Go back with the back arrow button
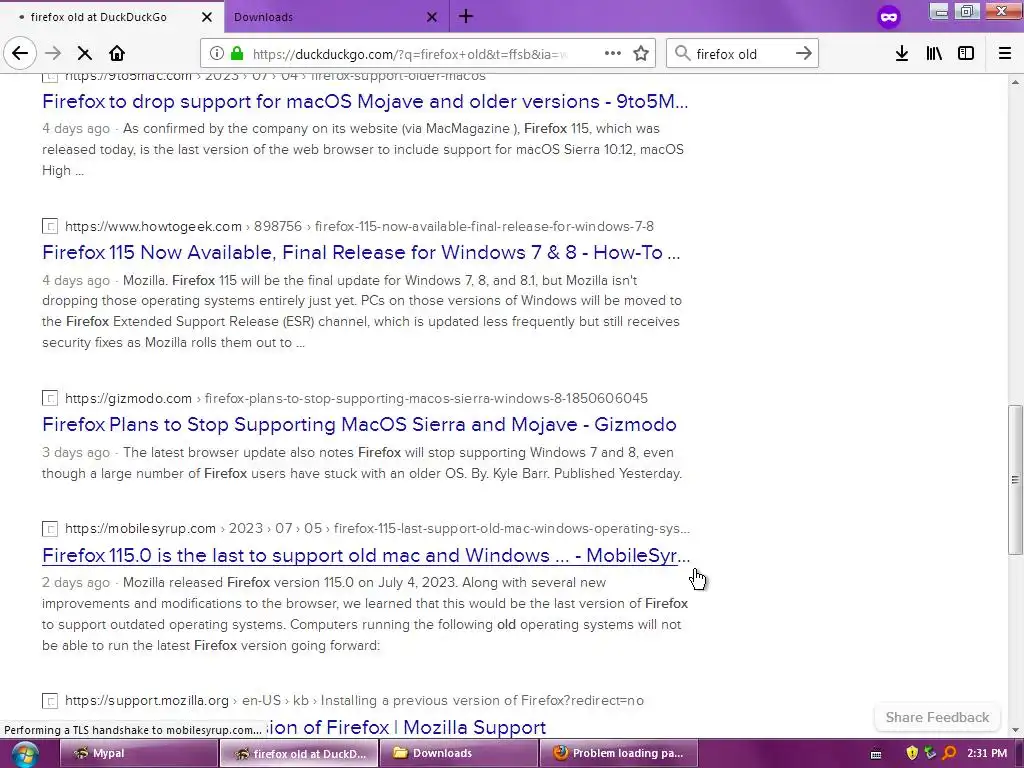 tap(20, 54)
